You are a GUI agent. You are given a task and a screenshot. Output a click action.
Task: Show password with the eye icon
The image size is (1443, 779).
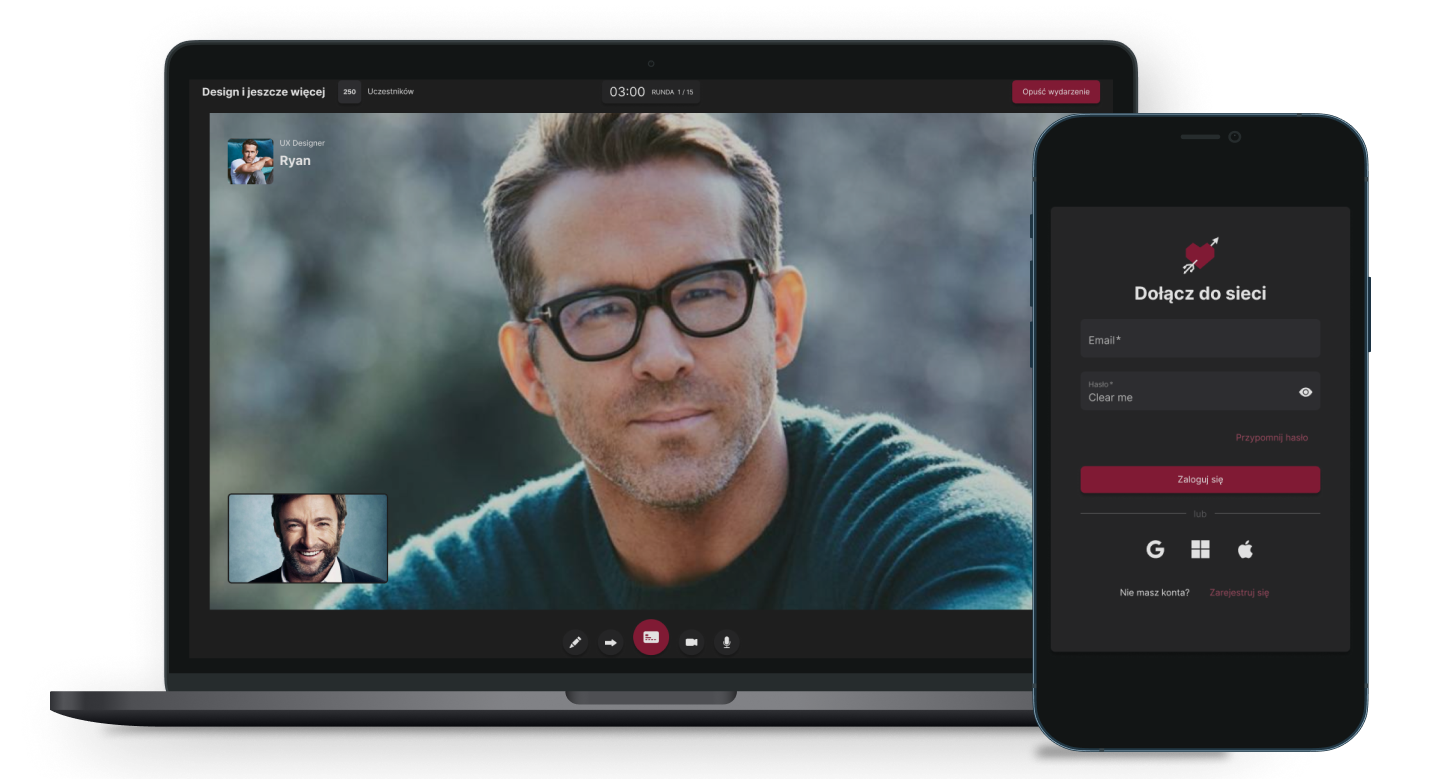point(1305,392)
